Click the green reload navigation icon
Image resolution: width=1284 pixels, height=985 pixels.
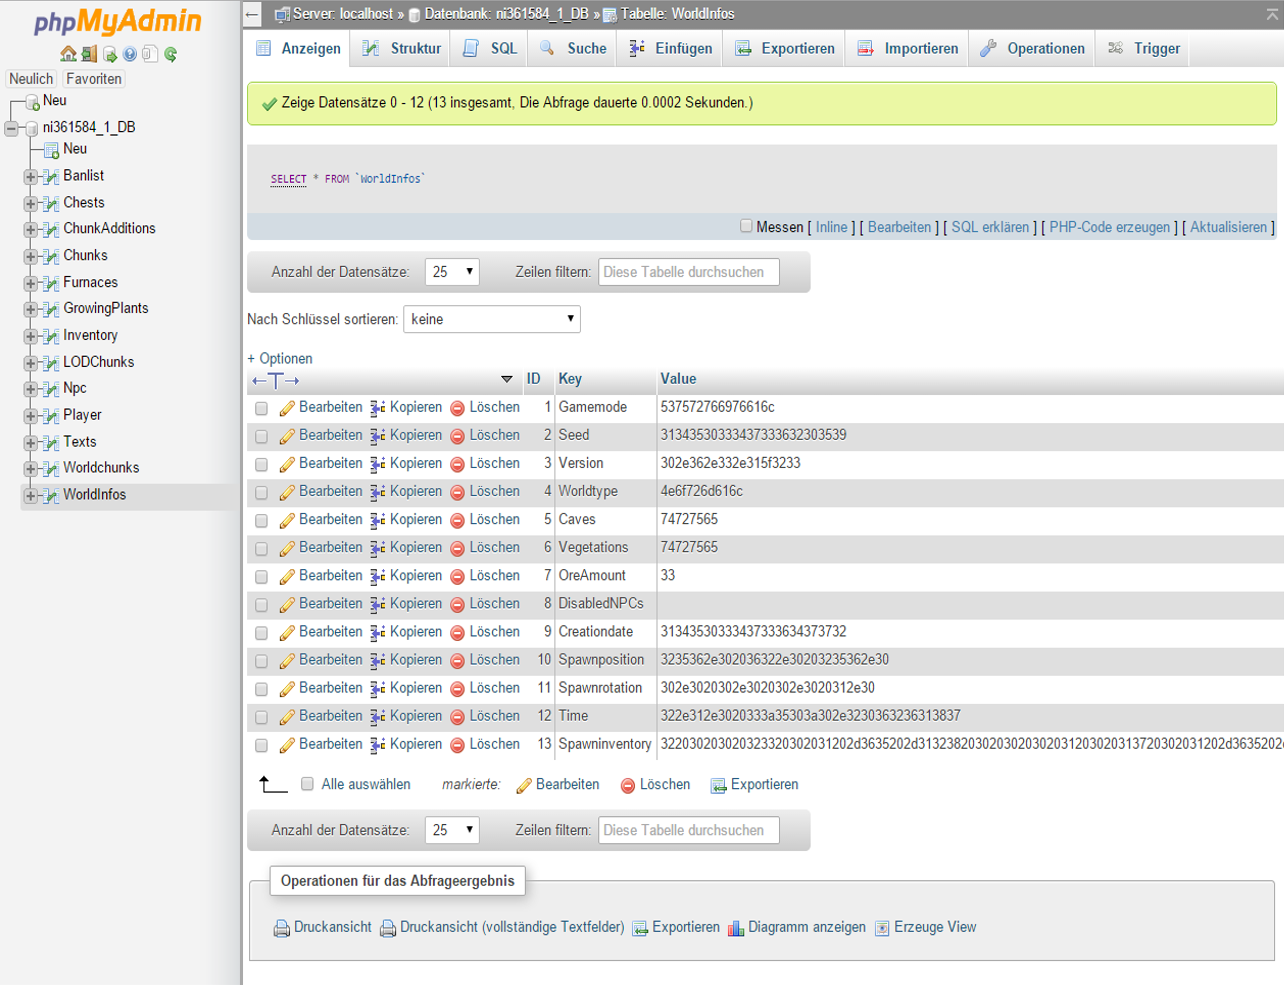pyautogui.click(x=171, y=54)
